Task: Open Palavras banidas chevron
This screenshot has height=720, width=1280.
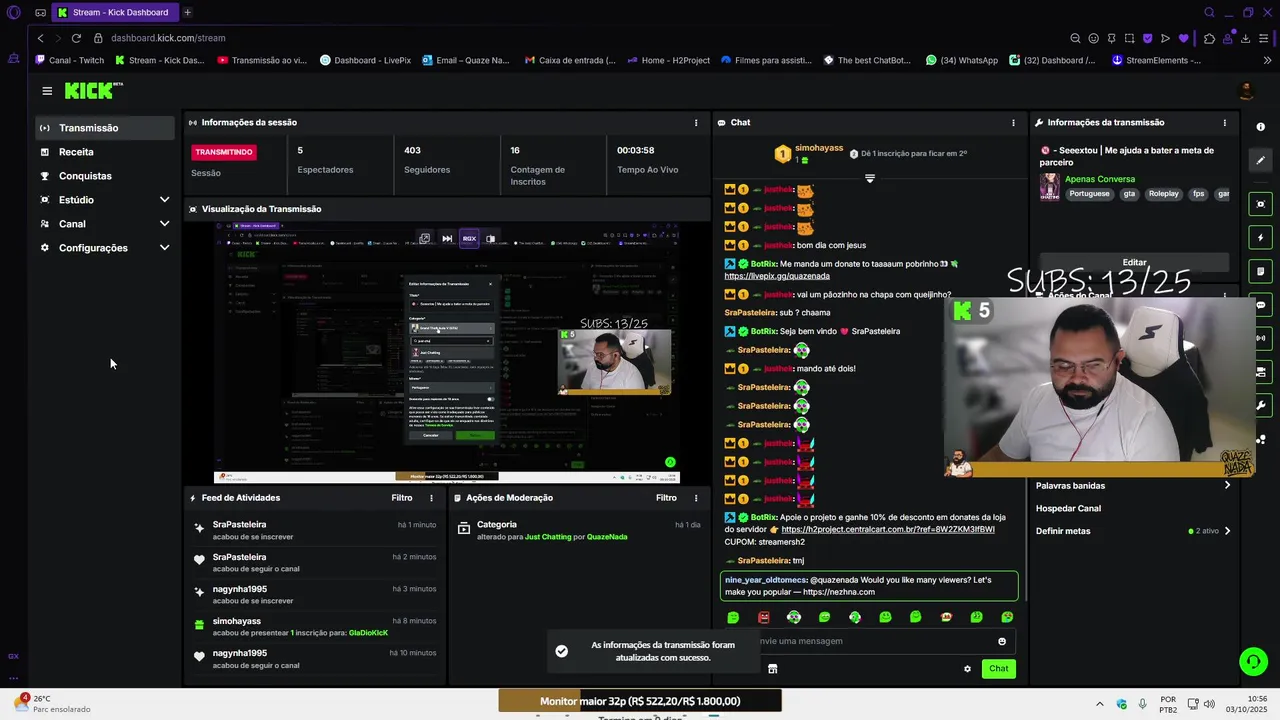Action: [x=1227, y=486]
